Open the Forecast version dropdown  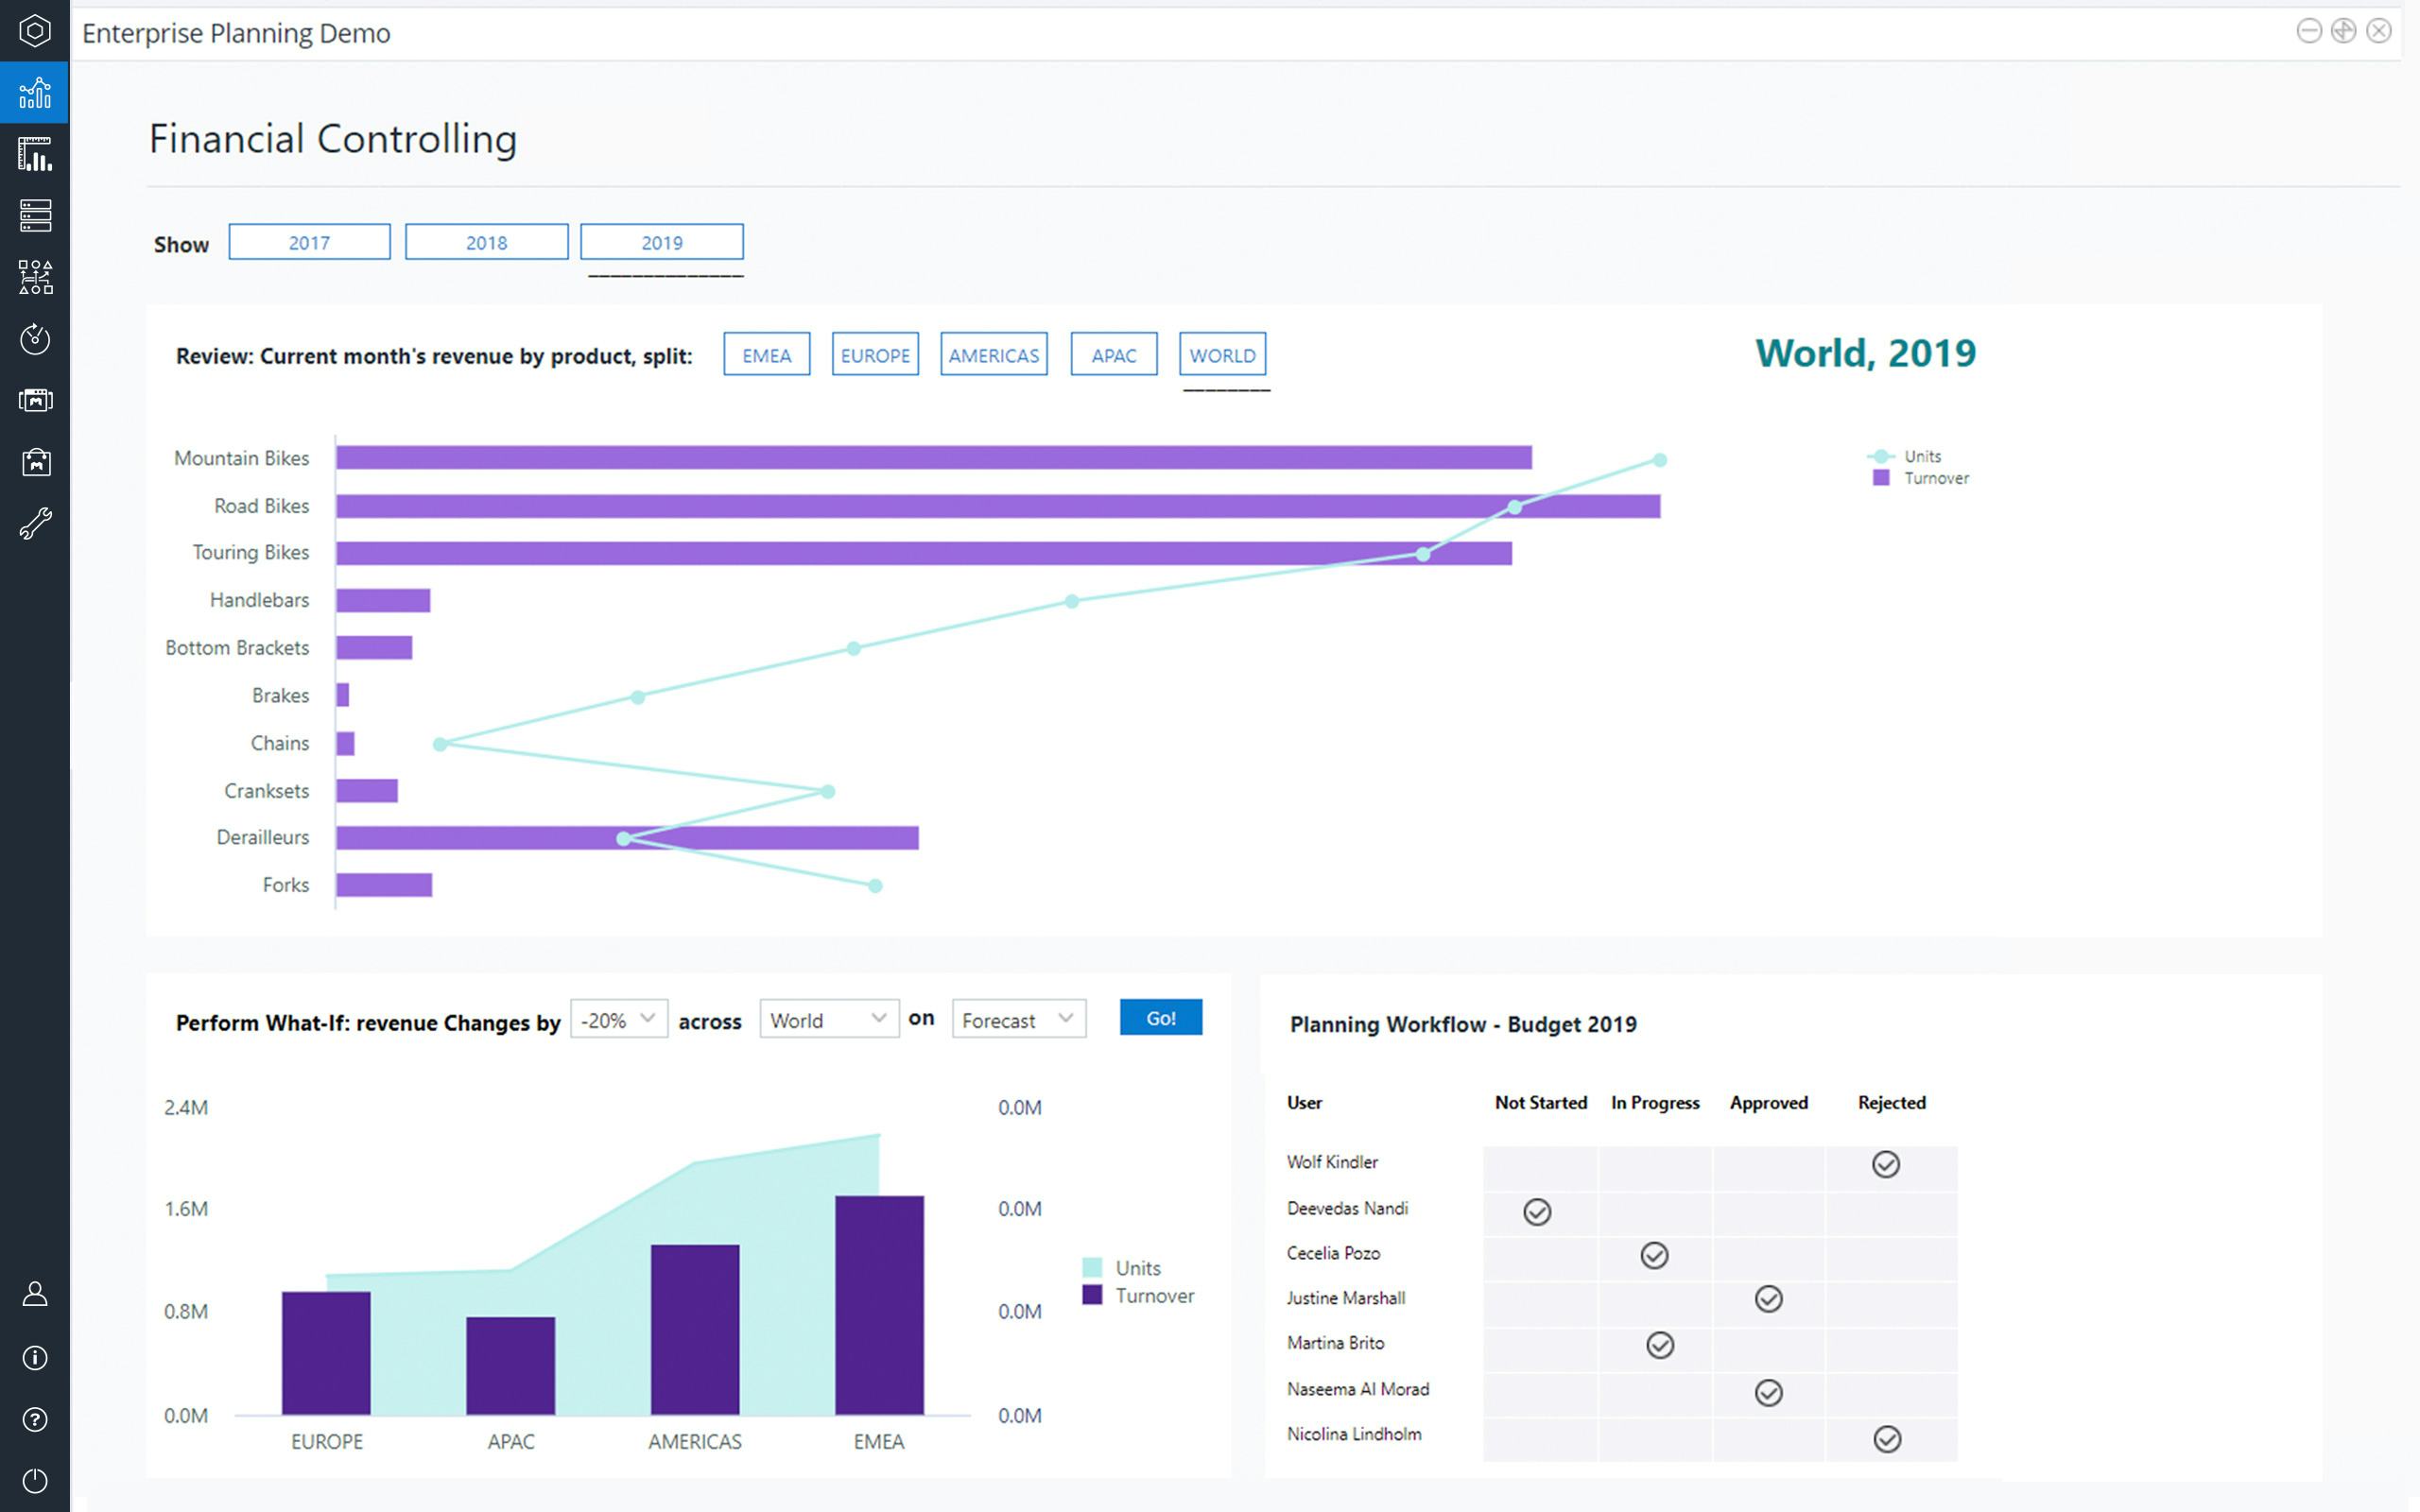click(x=1018, y=1019)
